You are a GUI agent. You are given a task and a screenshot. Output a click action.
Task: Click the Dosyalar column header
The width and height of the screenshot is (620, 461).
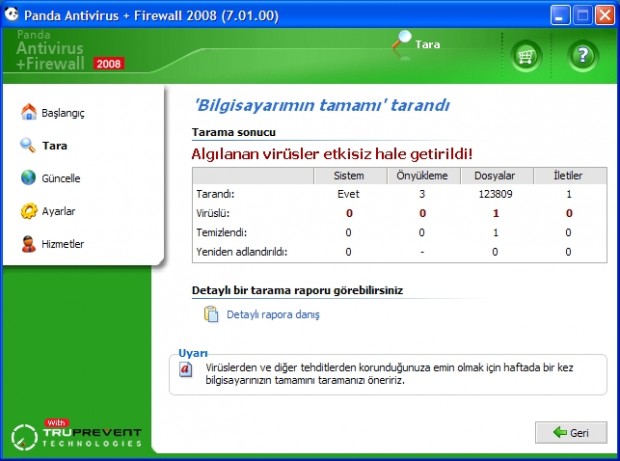496,176
